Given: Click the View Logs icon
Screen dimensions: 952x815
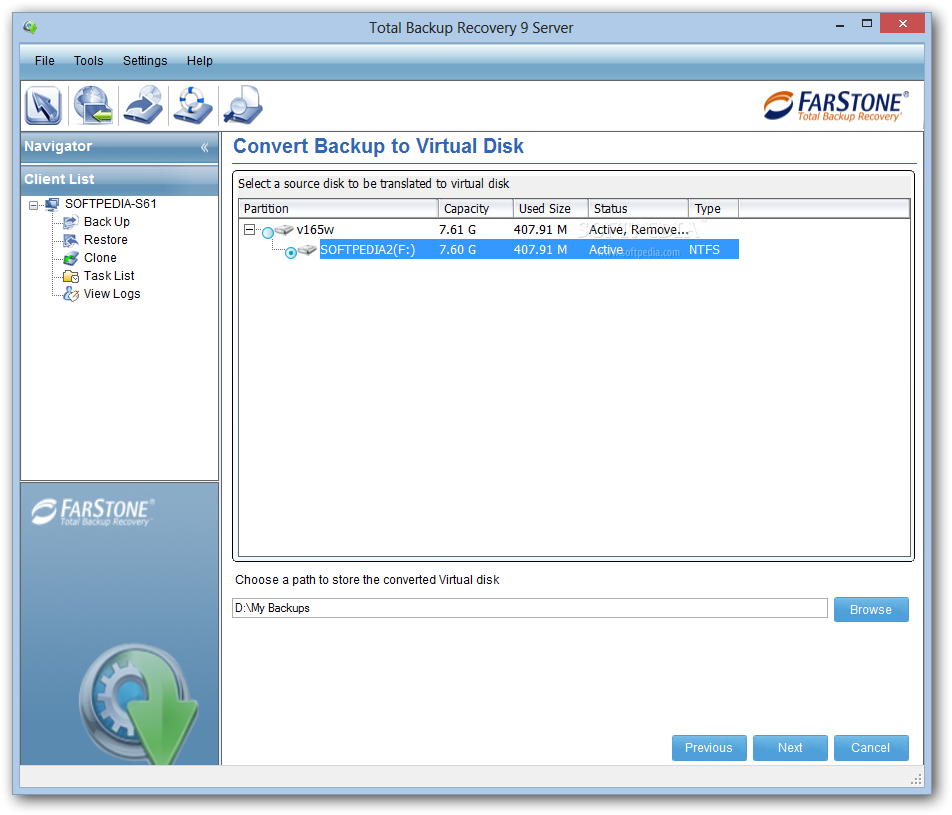Looking at the screenshot, I should point(70,294).
